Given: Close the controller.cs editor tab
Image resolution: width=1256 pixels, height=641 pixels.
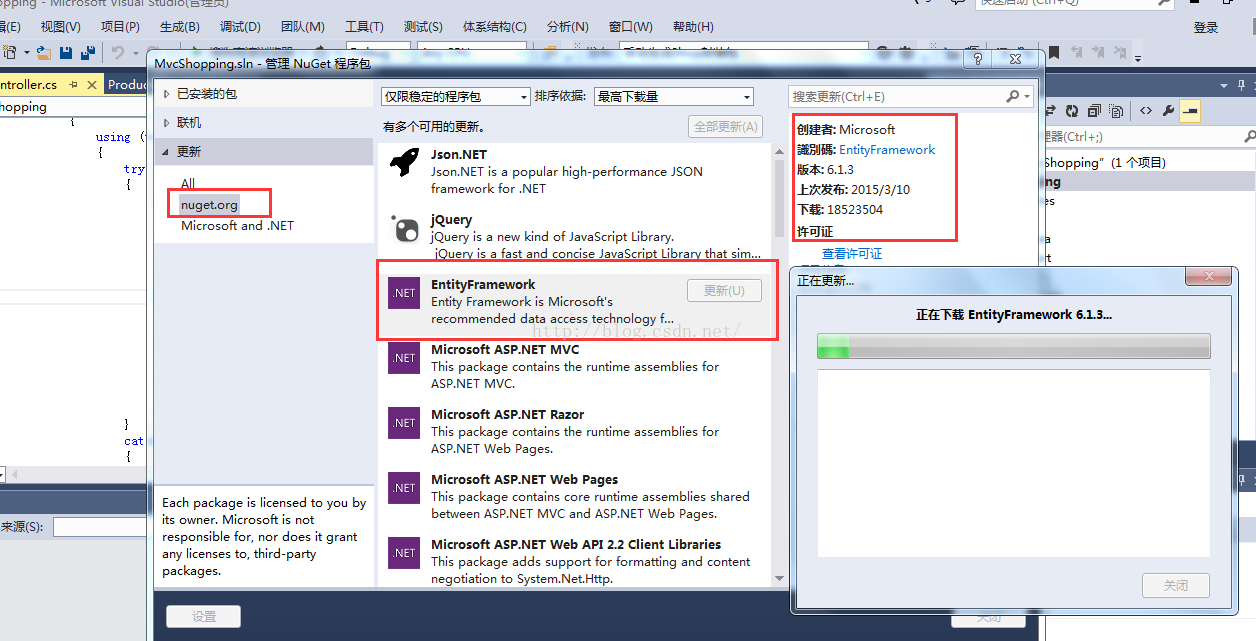Looking at the screenshot, I should click(x=90, y=85).
